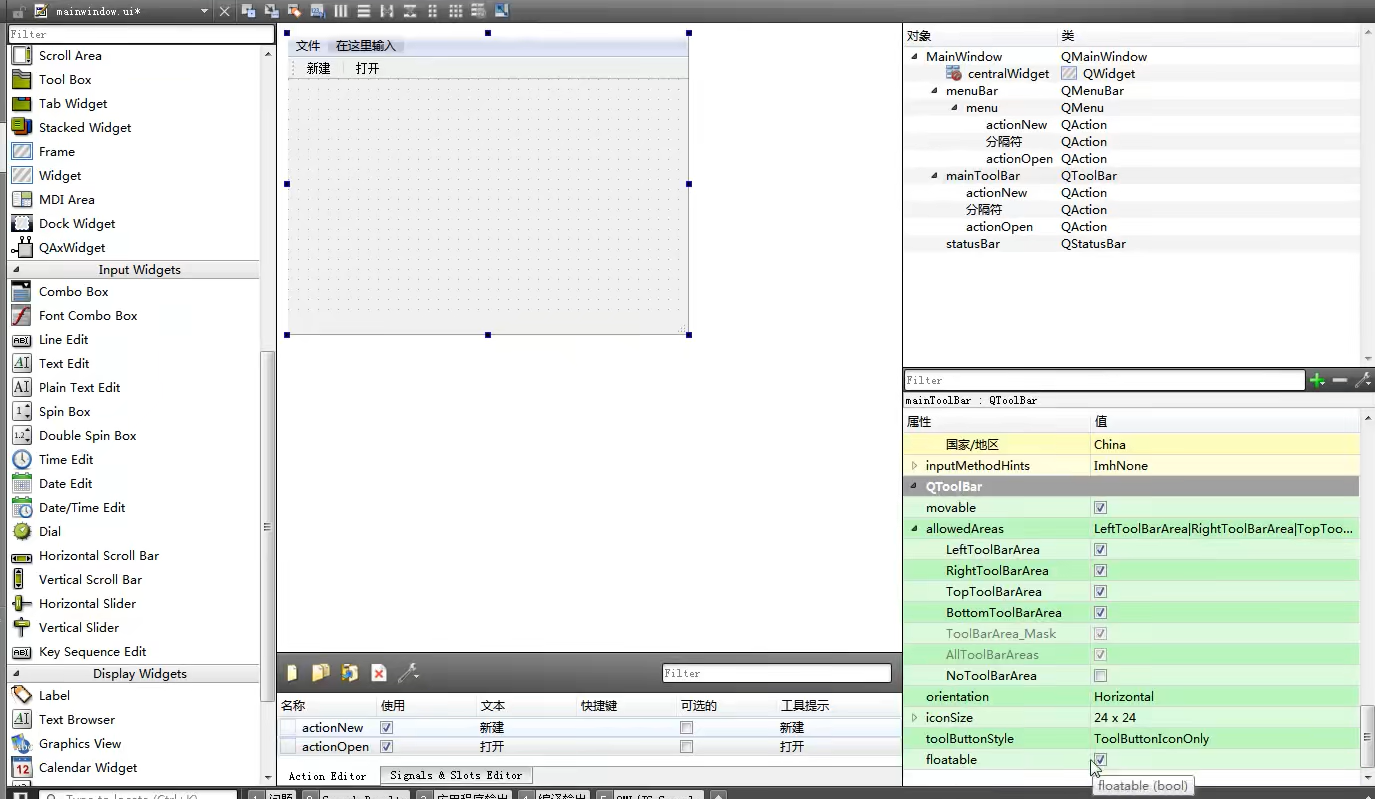
Task: Apply Lay Out Horizontally from top toolbar
Action: pyautogui.click(x=340, y=11)
